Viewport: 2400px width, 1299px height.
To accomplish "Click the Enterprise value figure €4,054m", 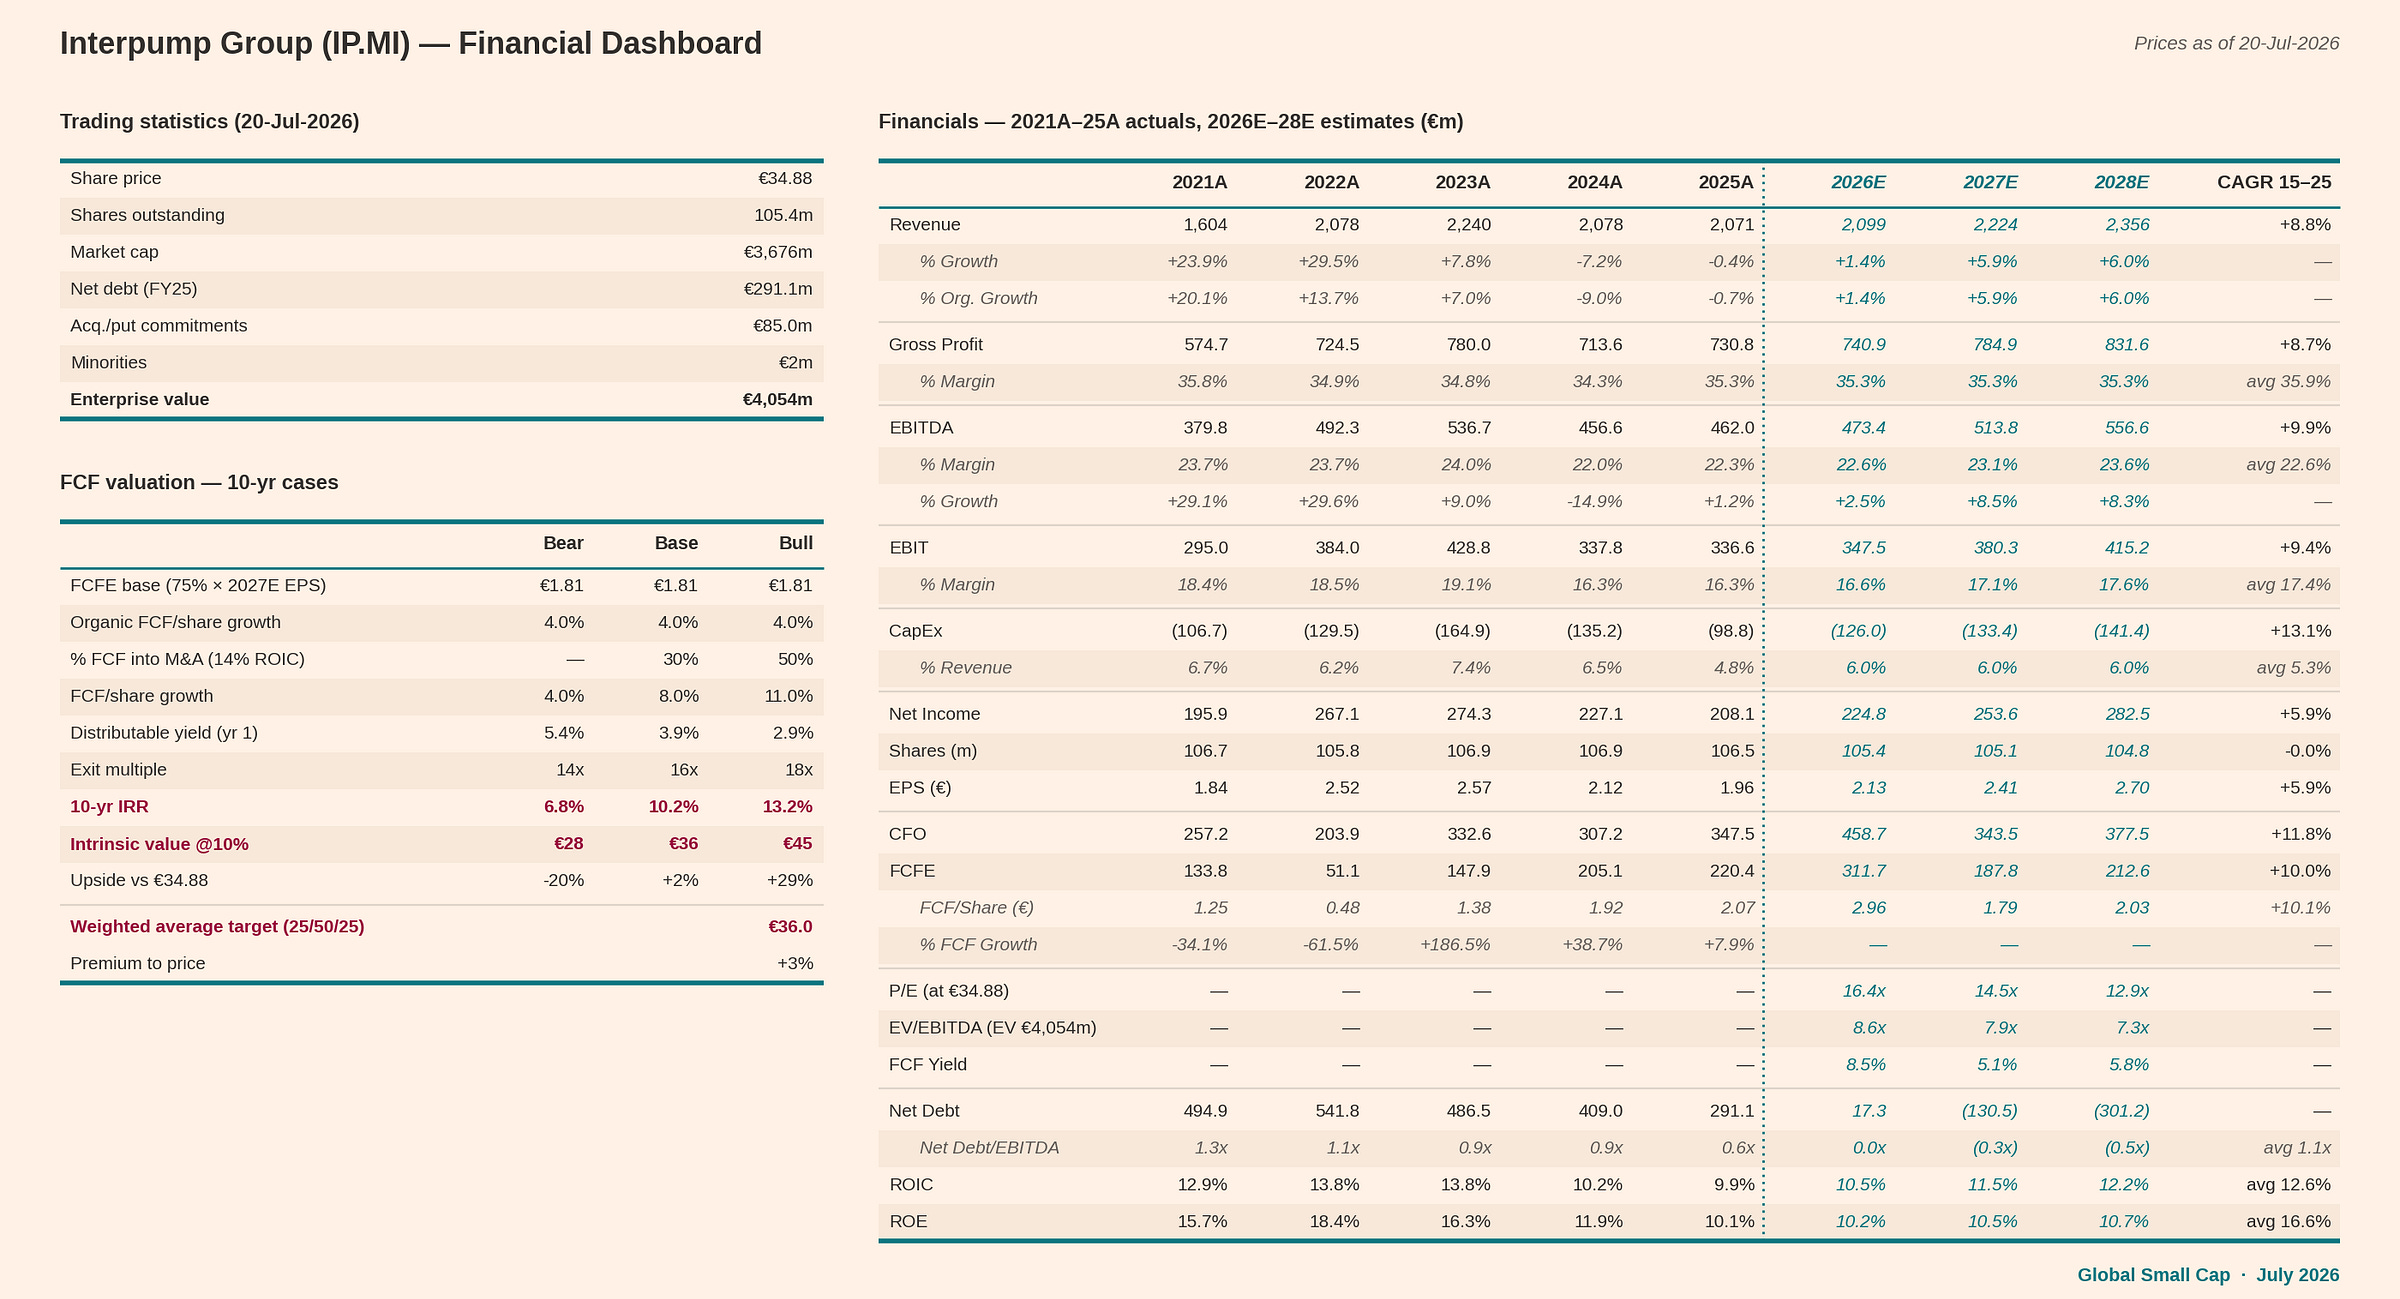I will (777, 400).
